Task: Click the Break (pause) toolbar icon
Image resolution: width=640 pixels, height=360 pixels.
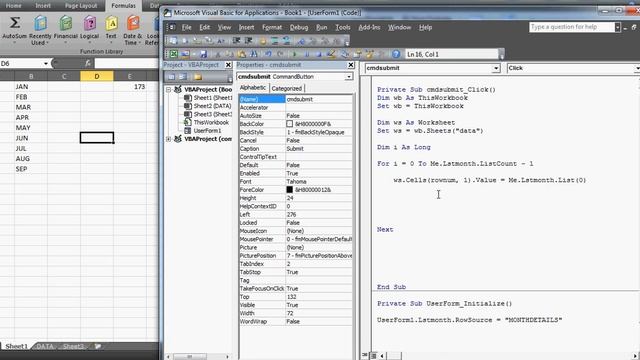Action: (307, 54)
